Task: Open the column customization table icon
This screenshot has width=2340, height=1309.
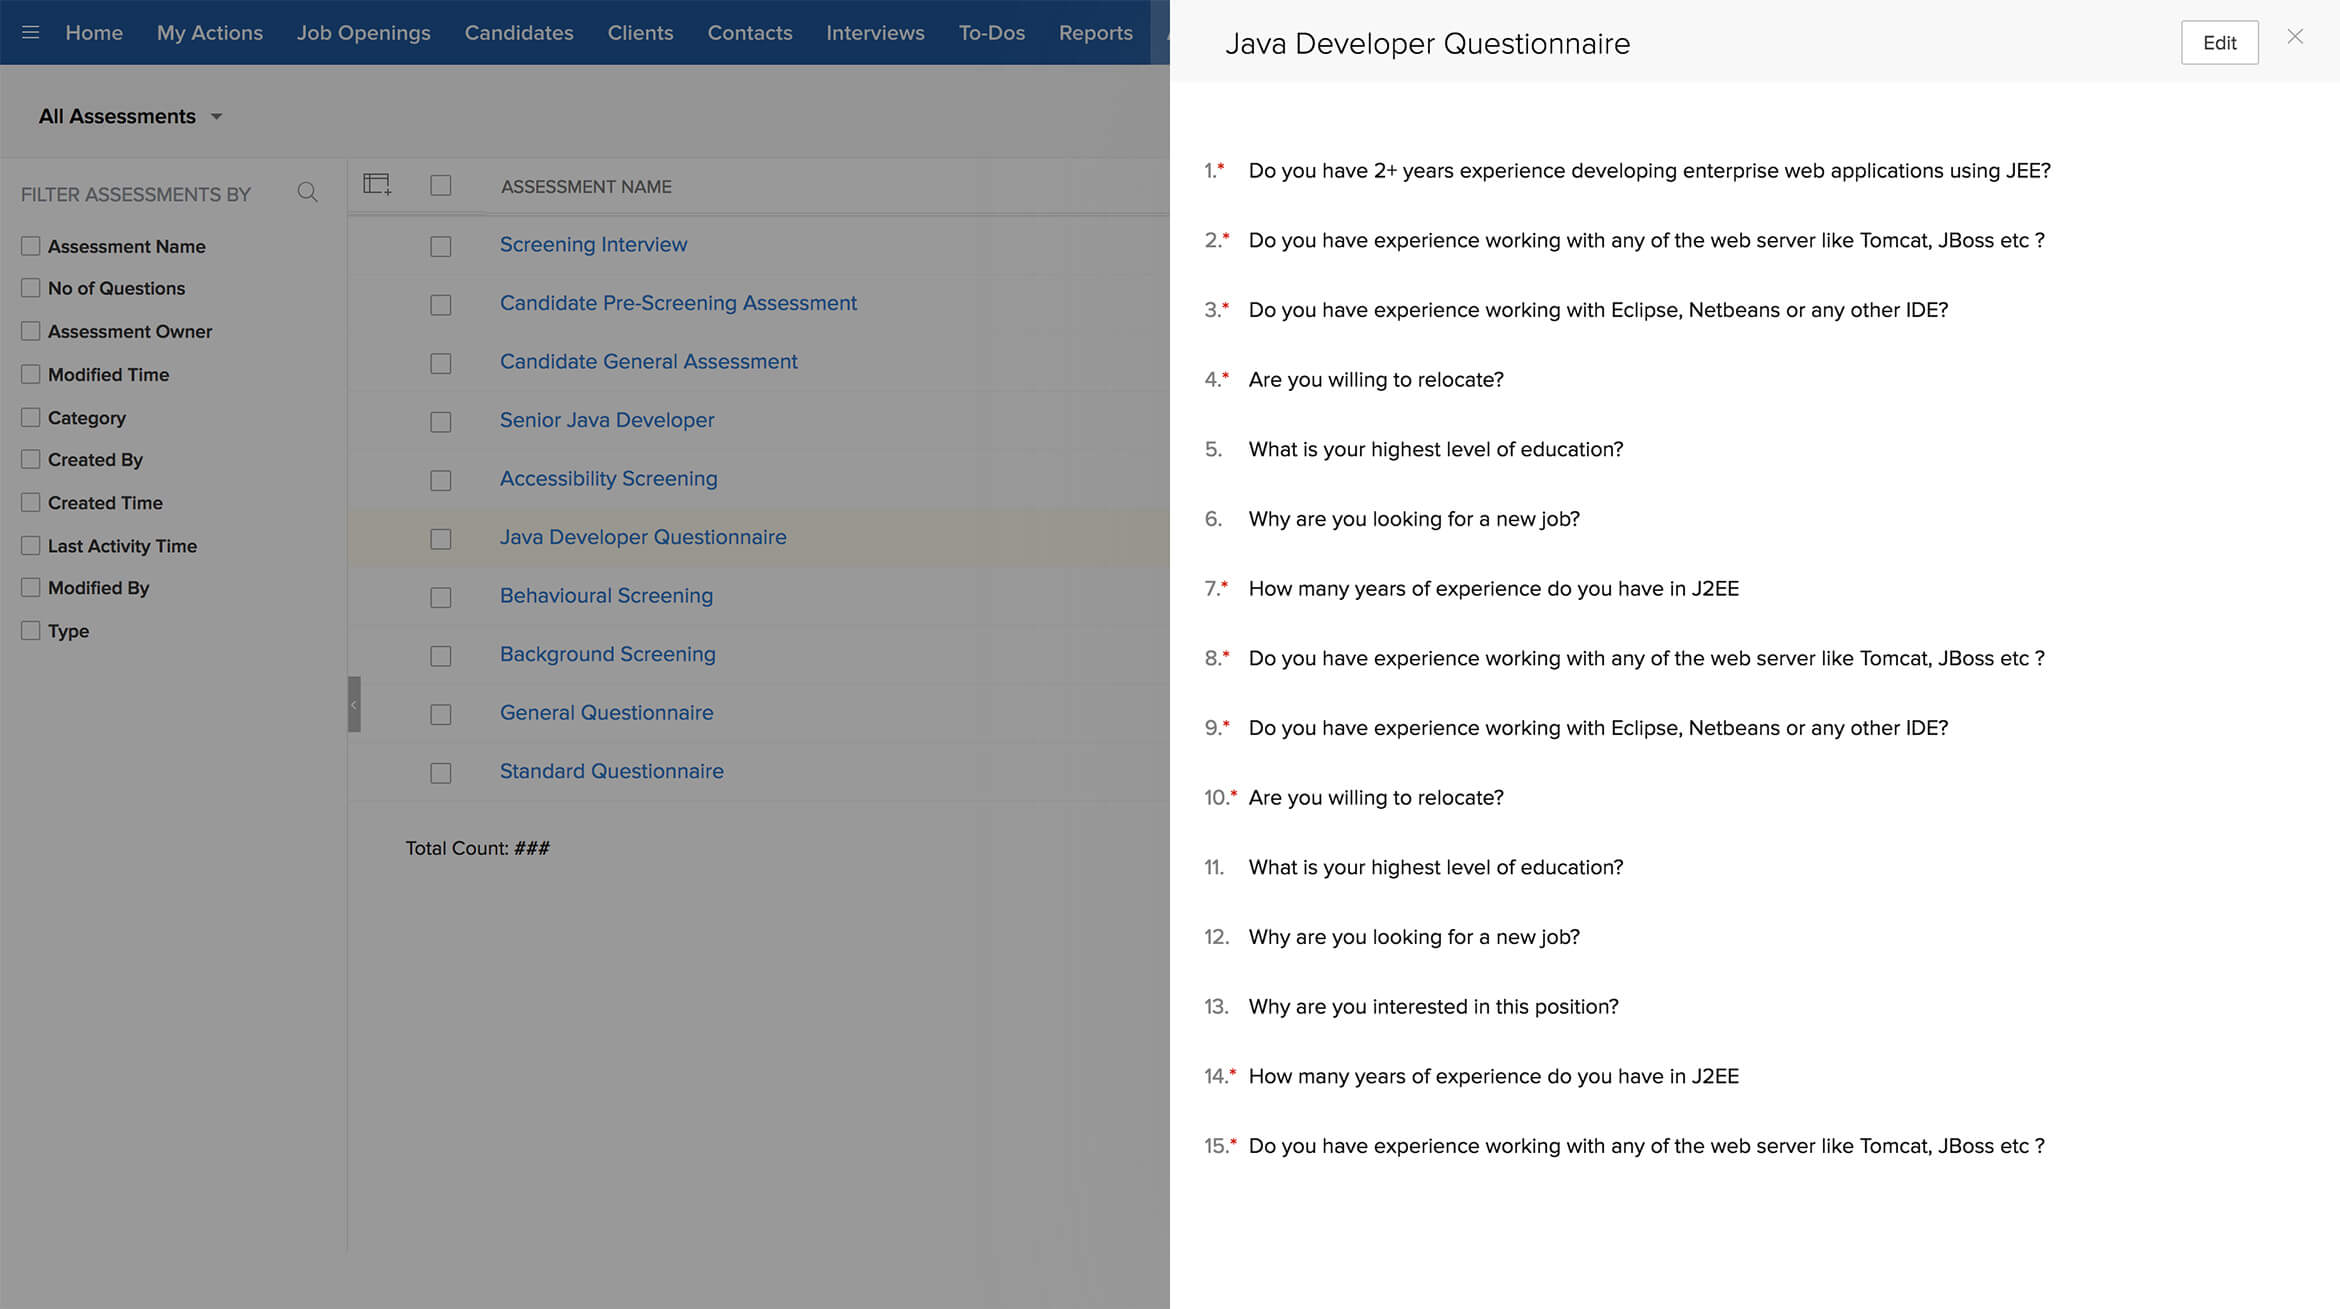Action: [x=377, y=185]
